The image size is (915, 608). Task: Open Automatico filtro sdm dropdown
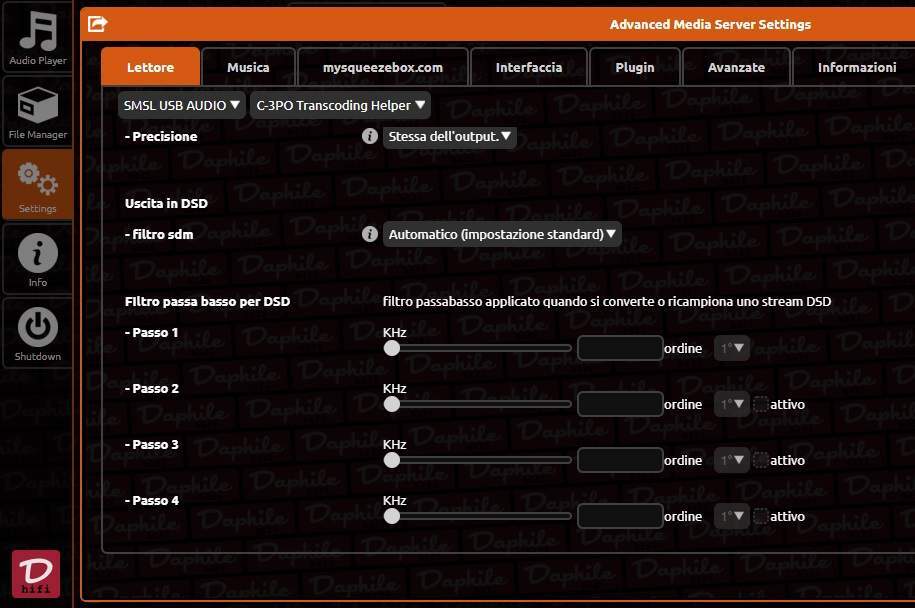(x=502, y=234)
